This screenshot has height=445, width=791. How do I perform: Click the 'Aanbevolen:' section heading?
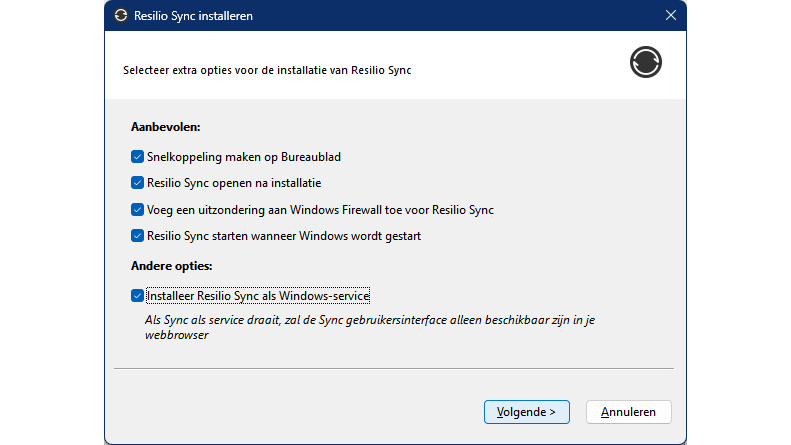click(165, 128)
